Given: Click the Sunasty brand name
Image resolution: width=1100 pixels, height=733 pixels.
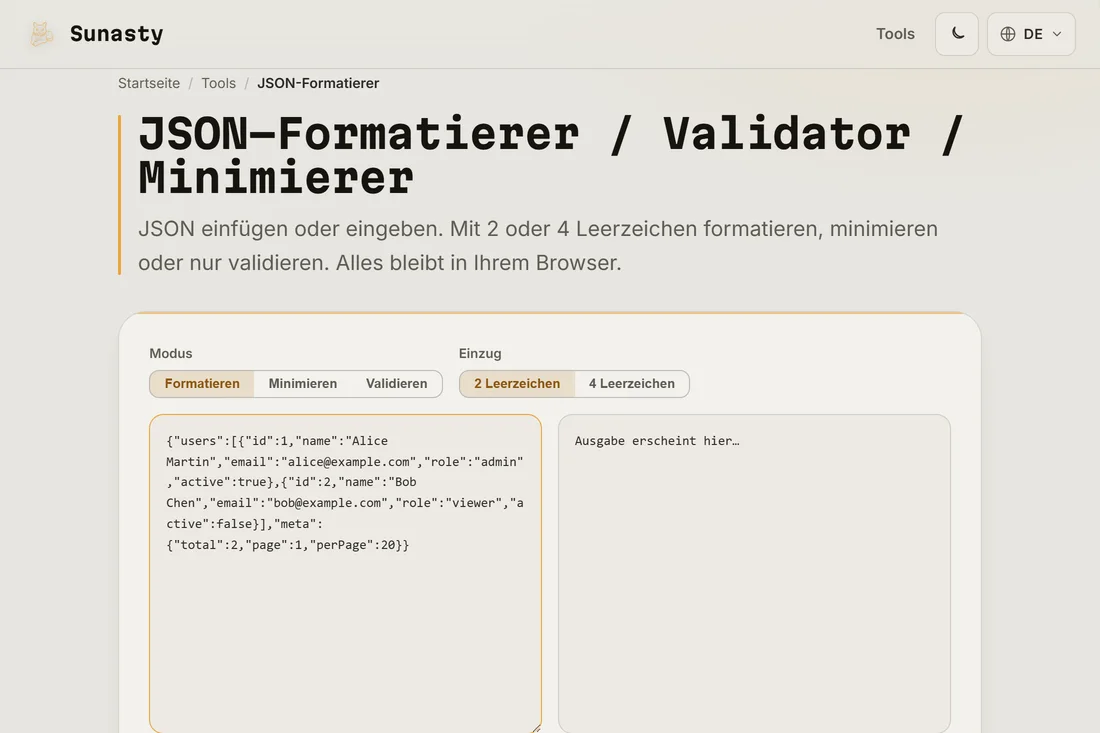Looking at the screenshot, I should [x=116, y=34].
